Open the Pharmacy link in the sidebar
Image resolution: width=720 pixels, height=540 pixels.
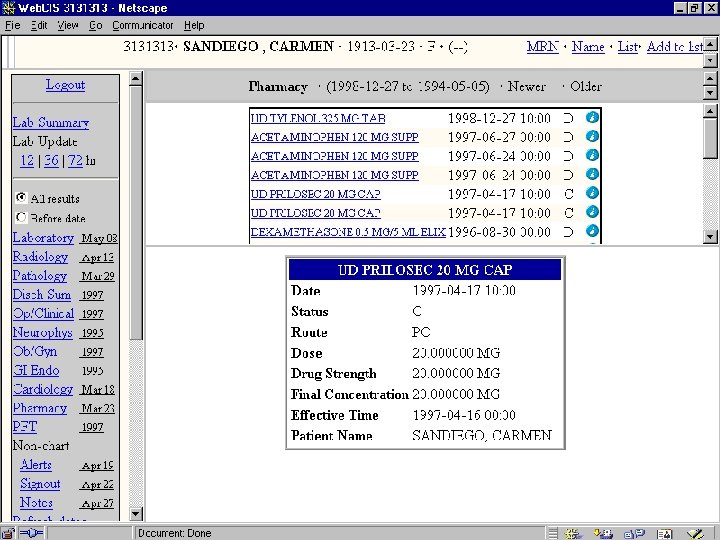[40, 408]
